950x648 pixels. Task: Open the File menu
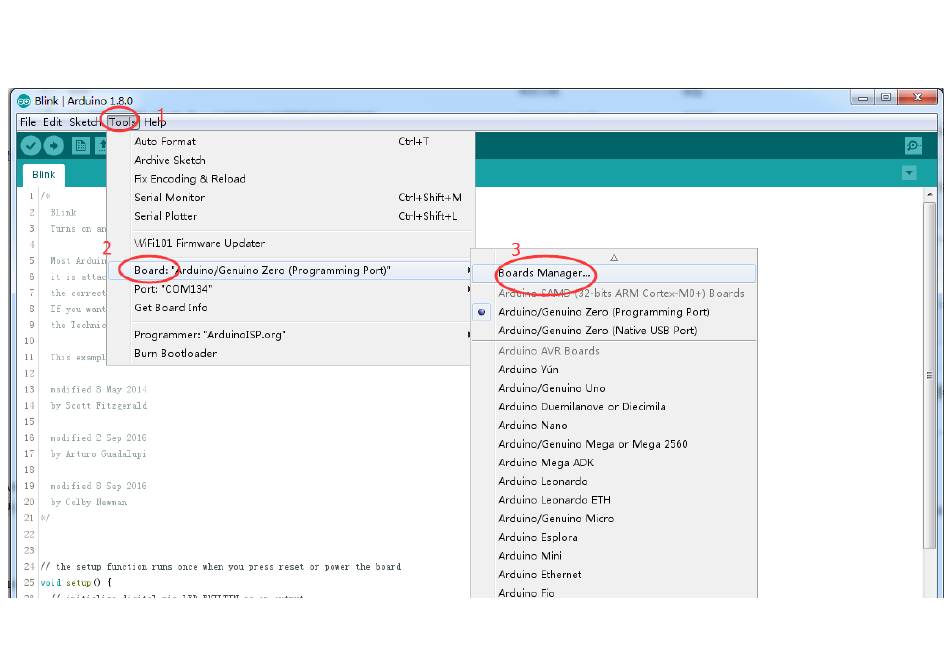[28, 122]
